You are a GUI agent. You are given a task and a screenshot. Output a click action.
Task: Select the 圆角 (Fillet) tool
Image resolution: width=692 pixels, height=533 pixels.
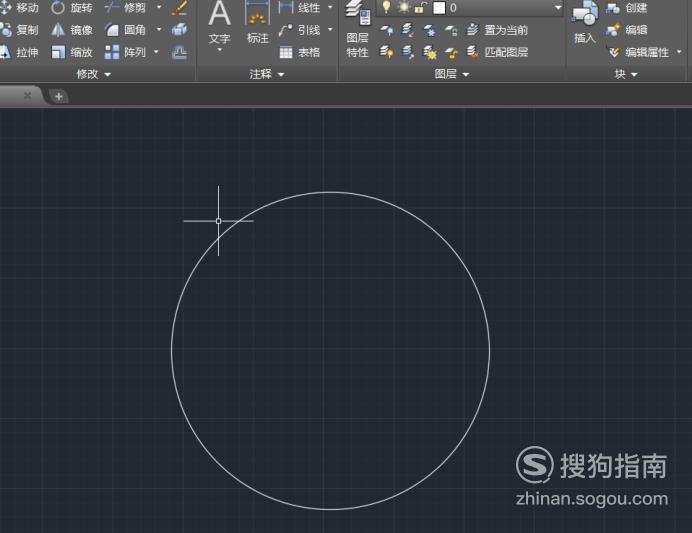coord(126,30)
